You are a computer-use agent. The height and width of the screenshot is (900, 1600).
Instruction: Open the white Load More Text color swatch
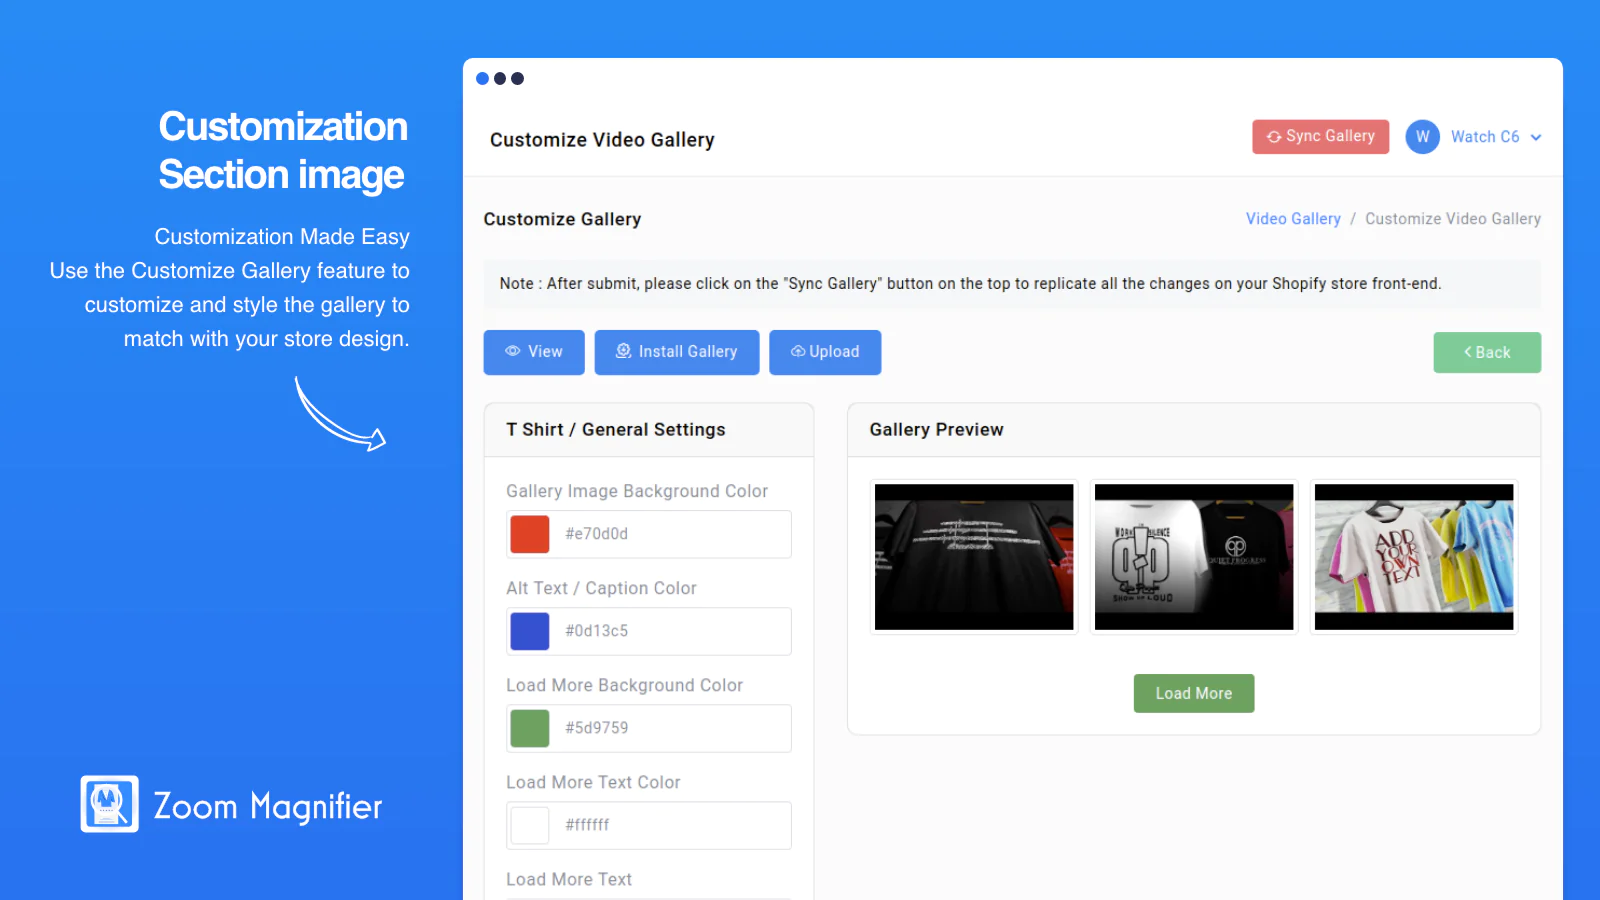[530, 825]
